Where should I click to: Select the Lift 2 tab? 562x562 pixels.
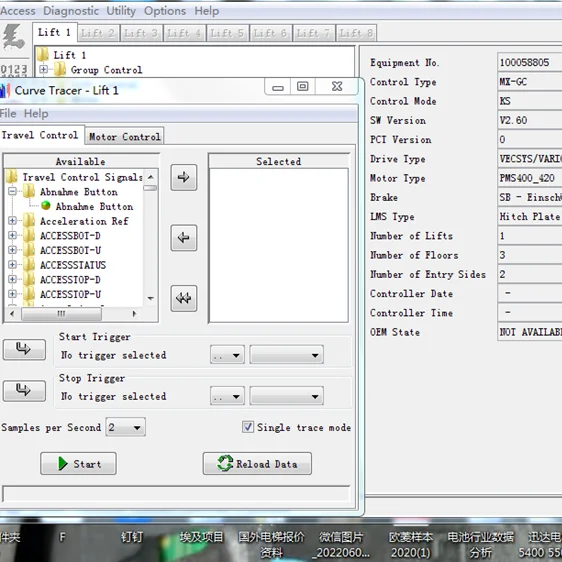click(98, 33)
